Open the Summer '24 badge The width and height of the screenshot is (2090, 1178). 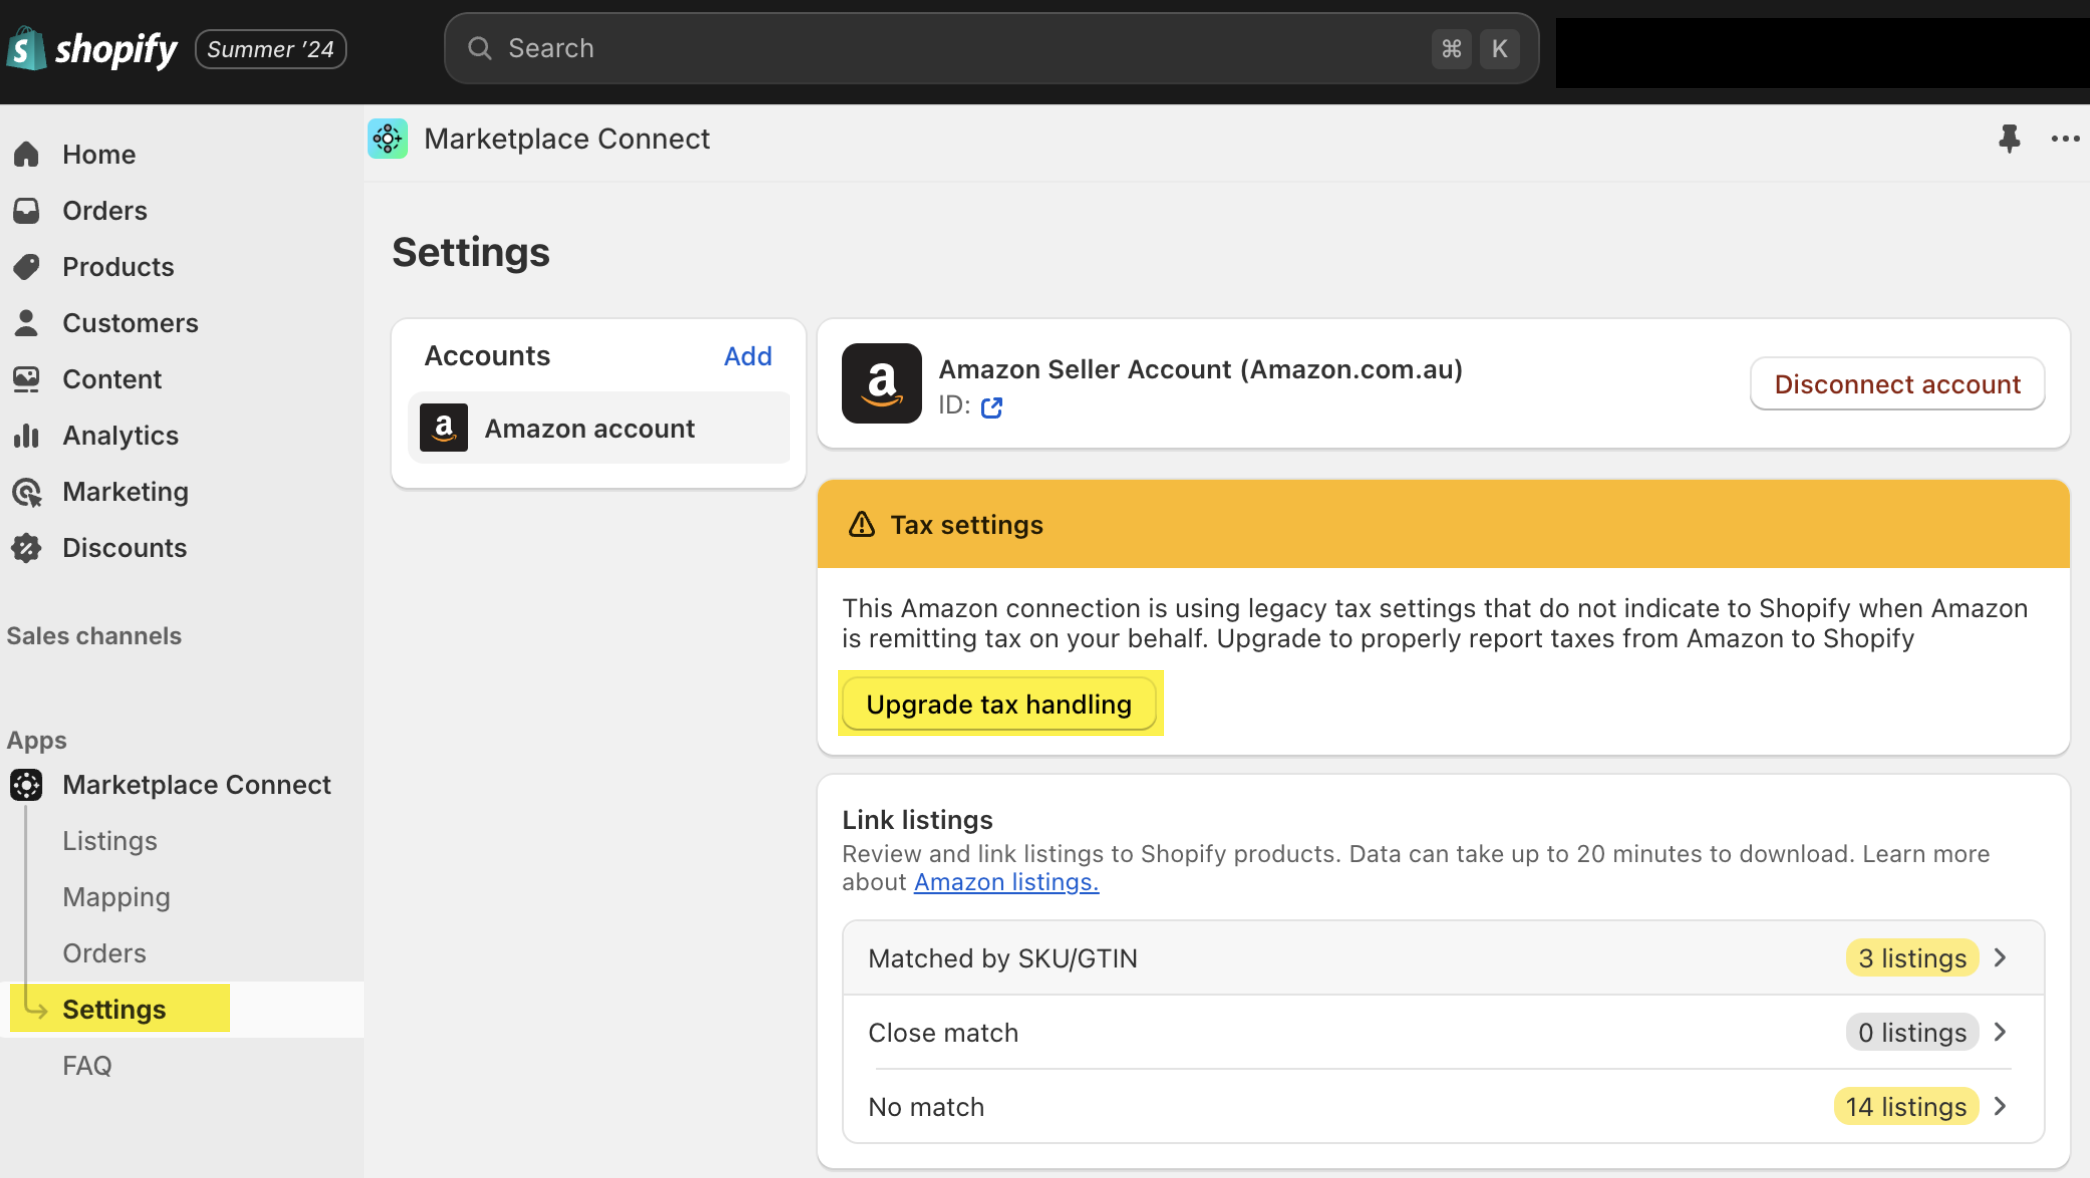pos(271,49)
